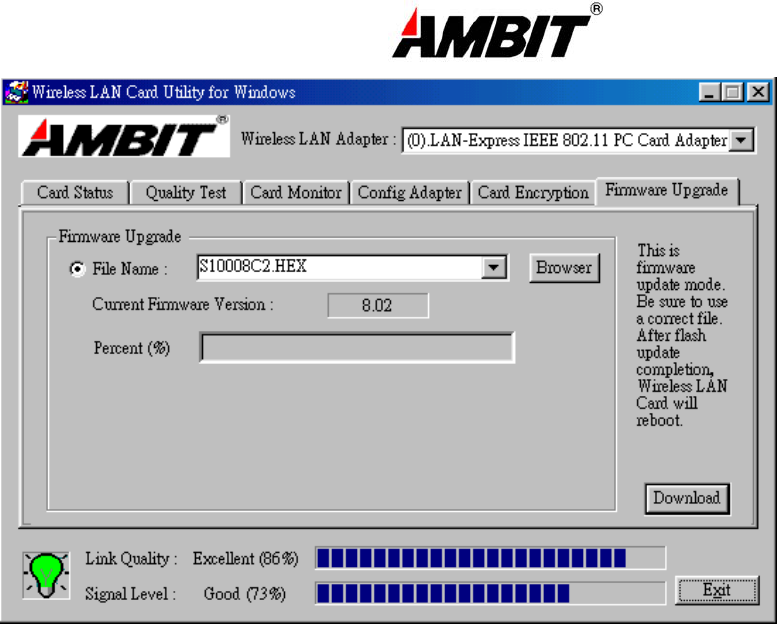Viewport: 777px width, 624px height.
Task: Click the 'Excellent (86%)' link quality text
Action: tap(246, 559)
